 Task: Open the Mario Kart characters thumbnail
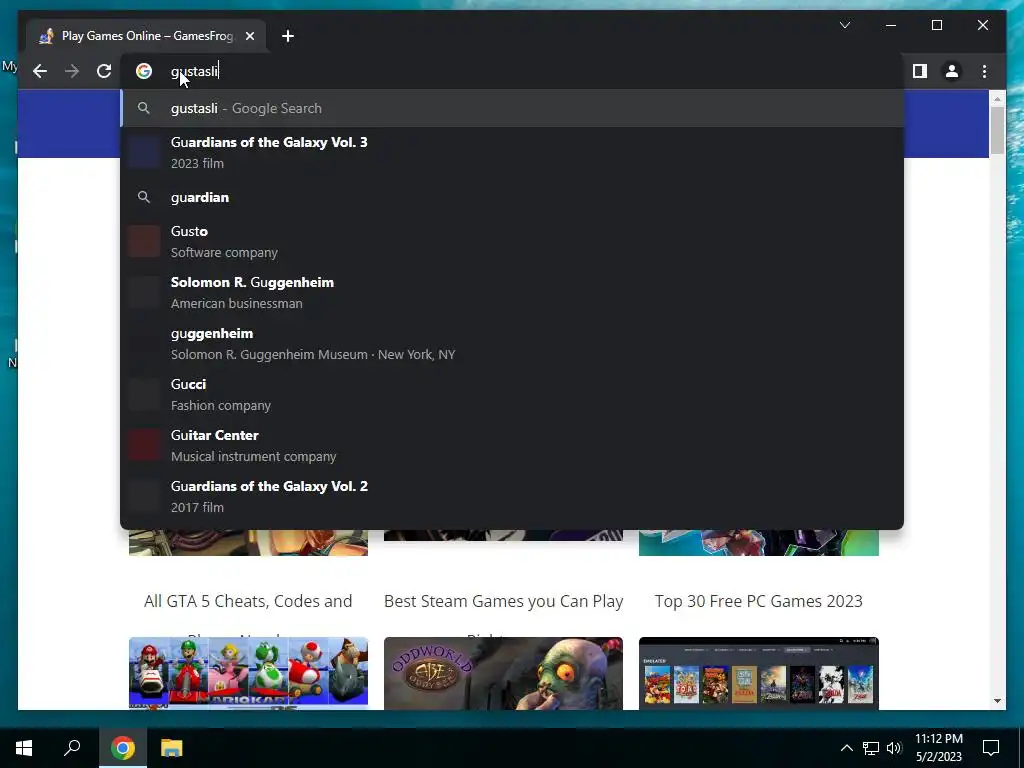[248, 673]
